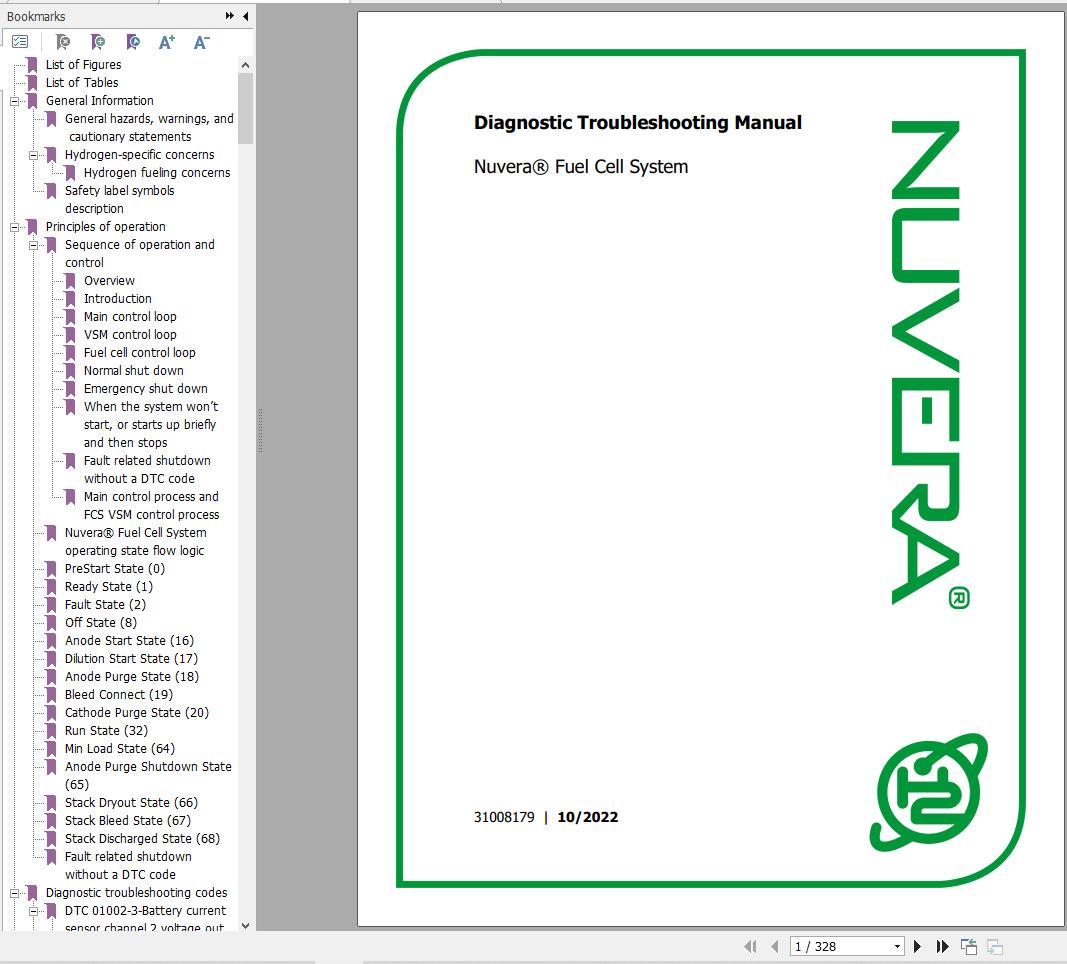This screenshot has width=1067, height=964.
Task: Open Stack Bleed State (67) bookmark
Action: click(x=128, y=820)
